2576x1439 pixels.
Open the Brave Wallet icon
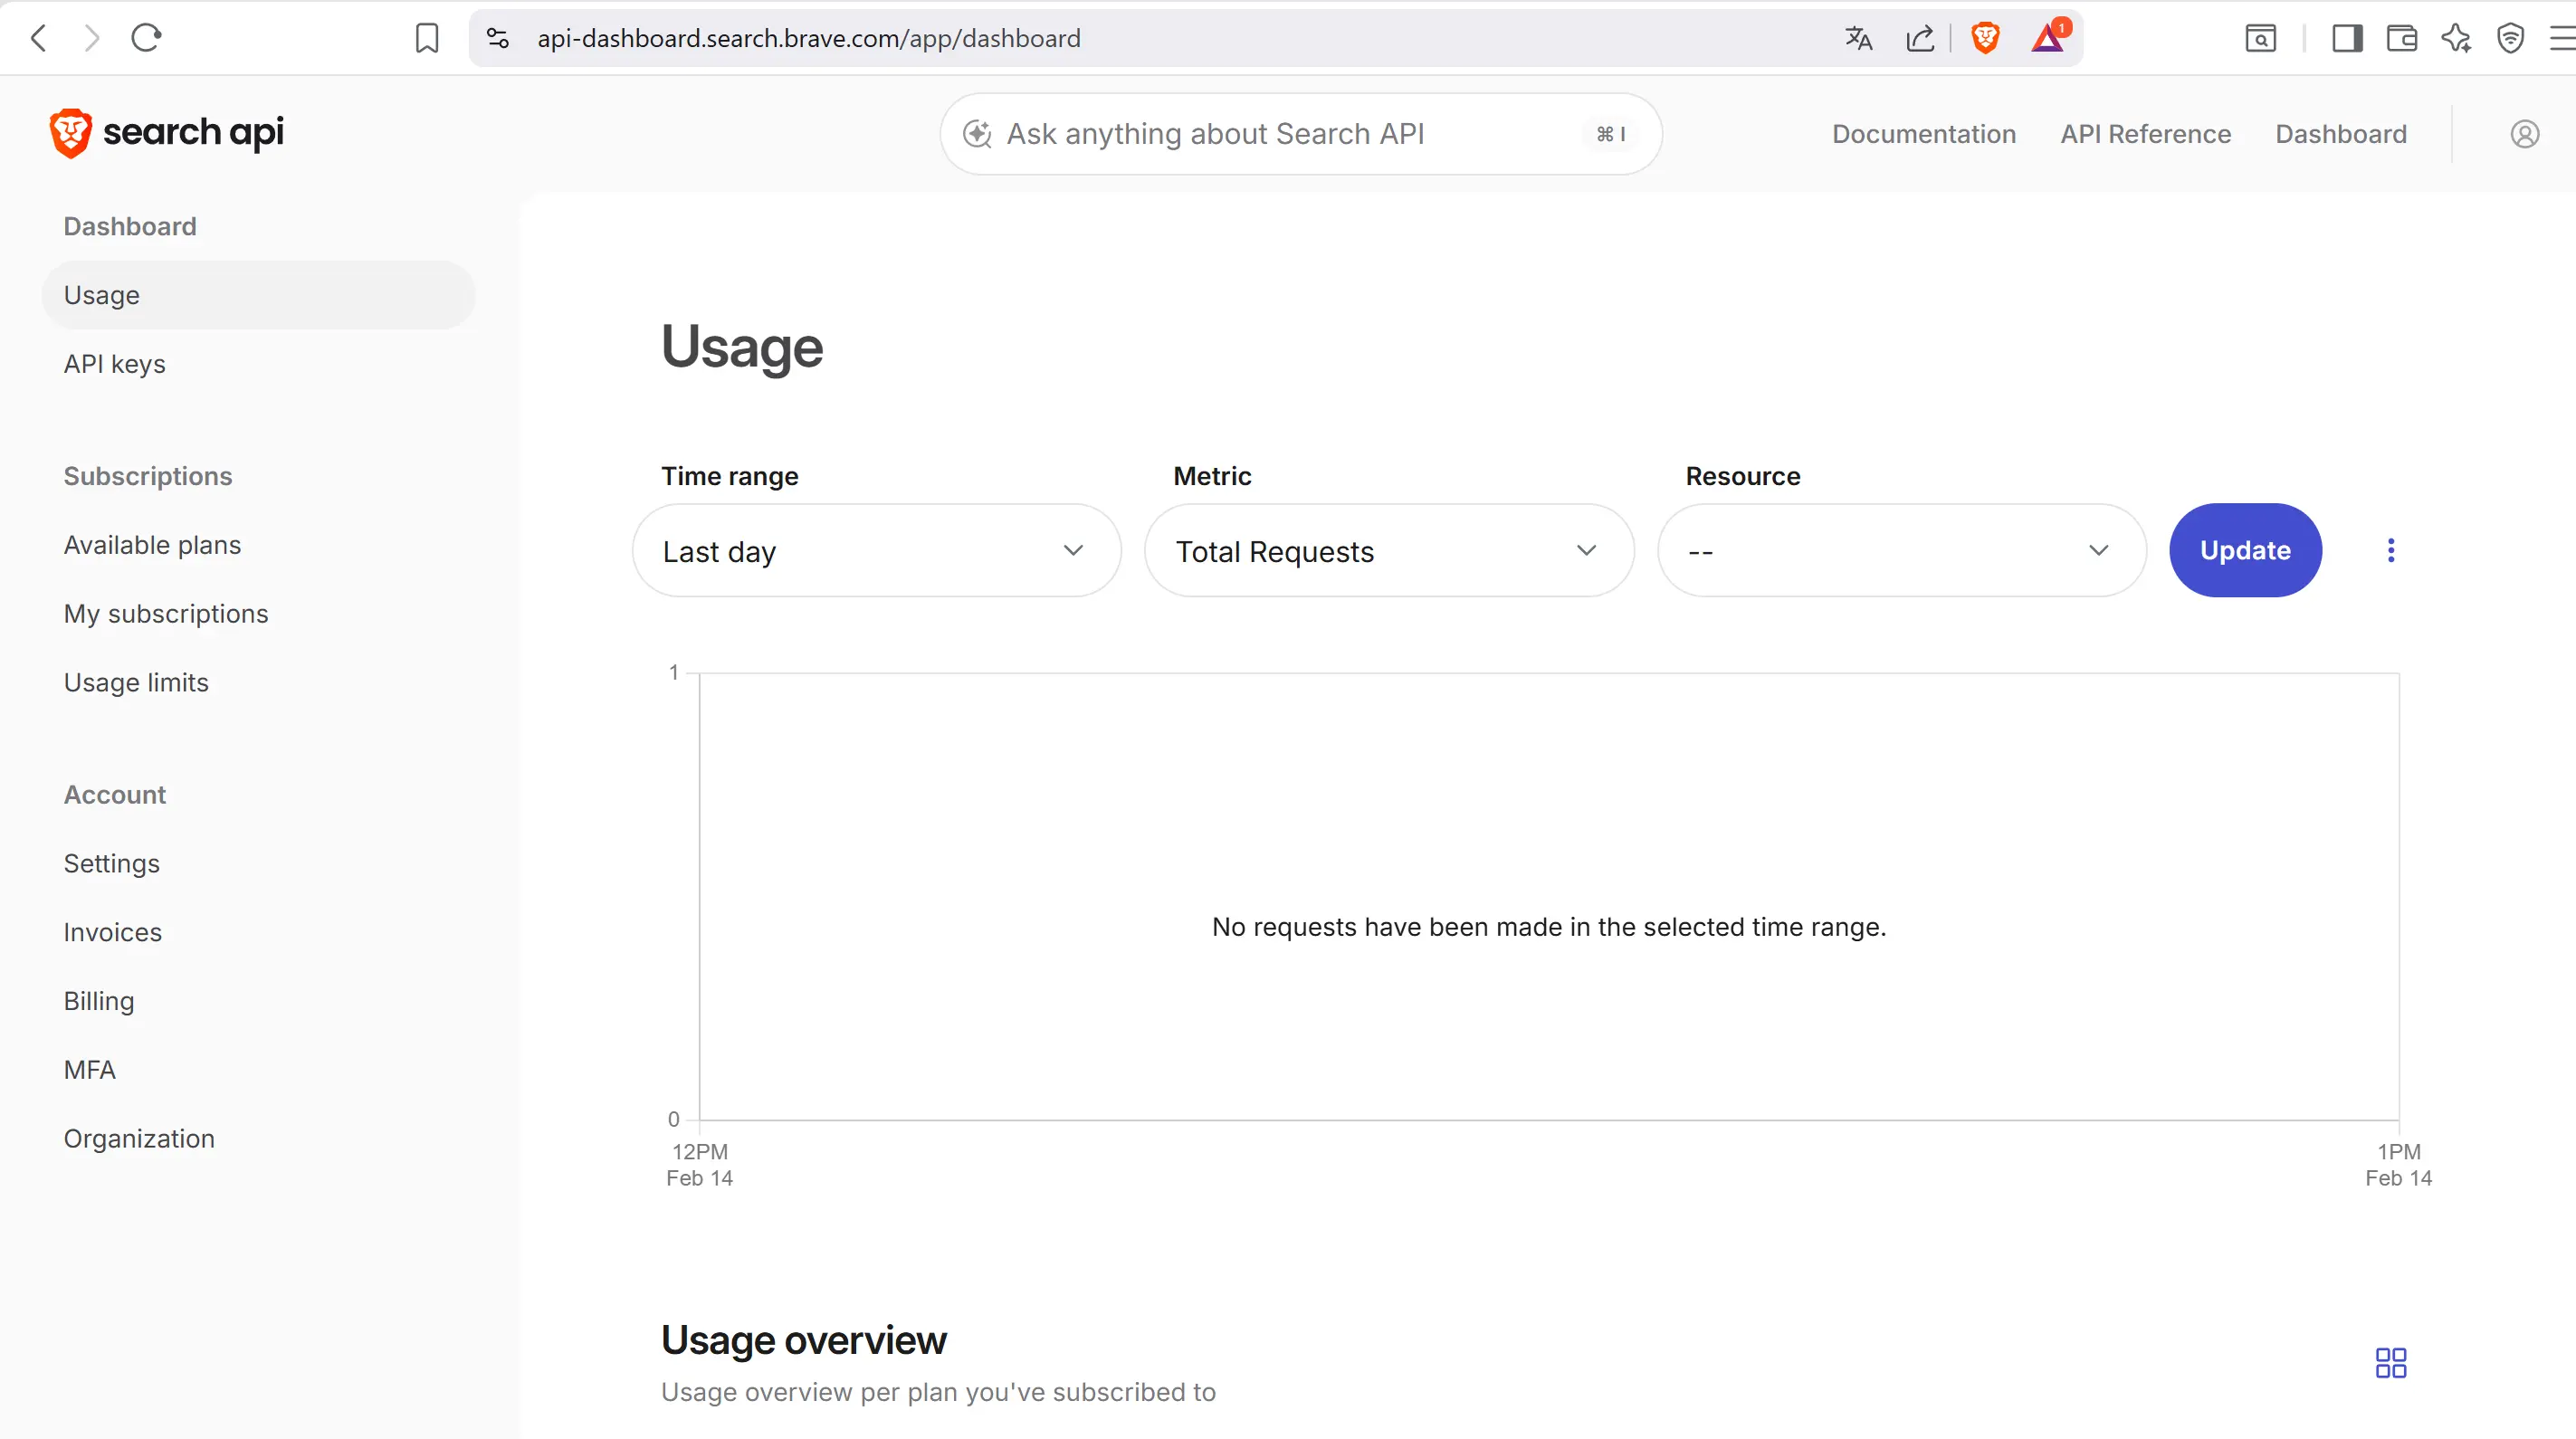pyautogui.click(x=2401, y=38)
